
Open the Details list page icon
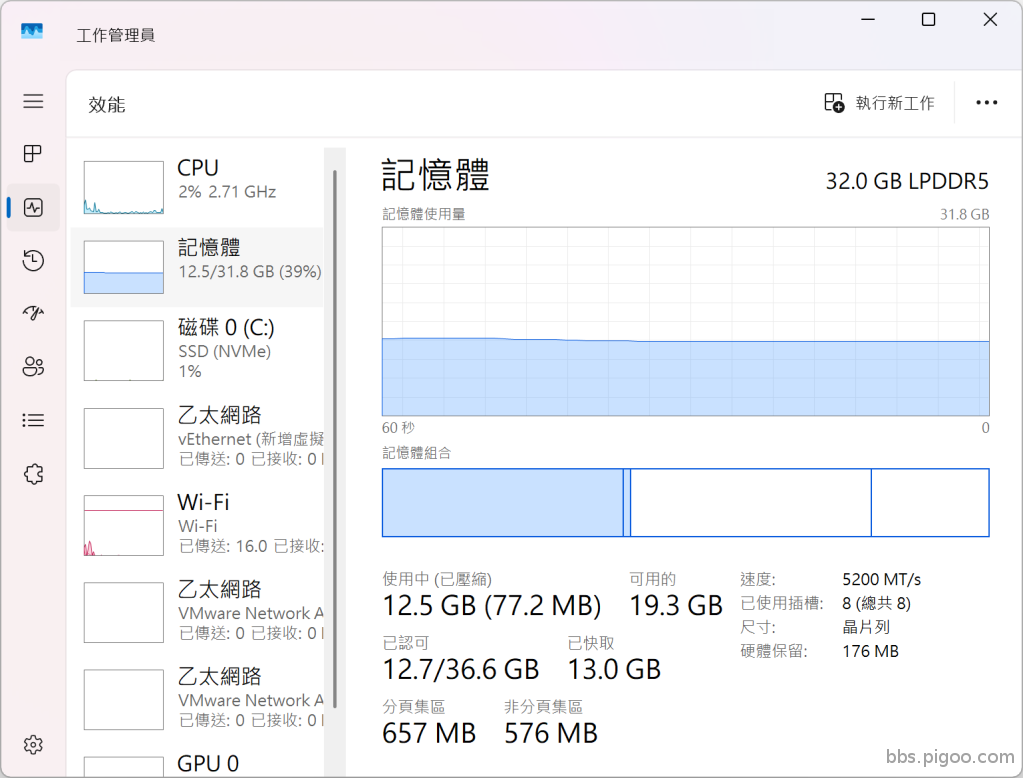pos(33,420)
